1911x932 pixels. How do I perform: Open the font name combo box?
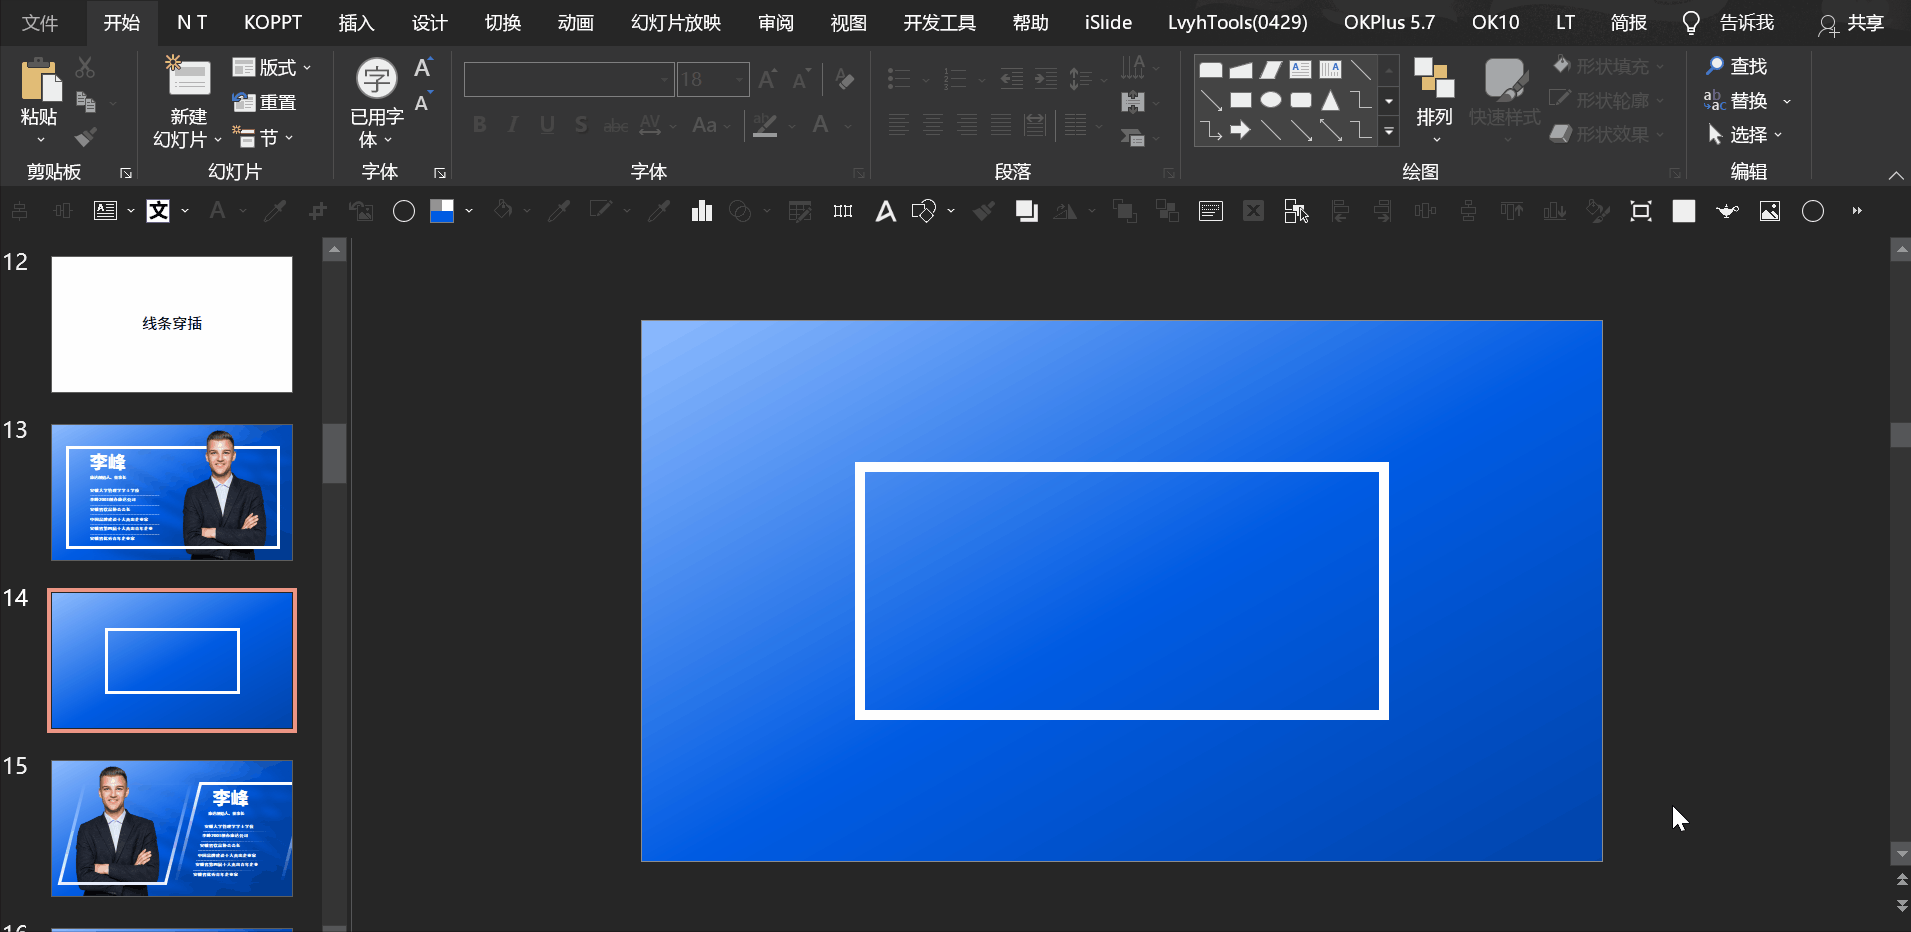click(568, 79)
